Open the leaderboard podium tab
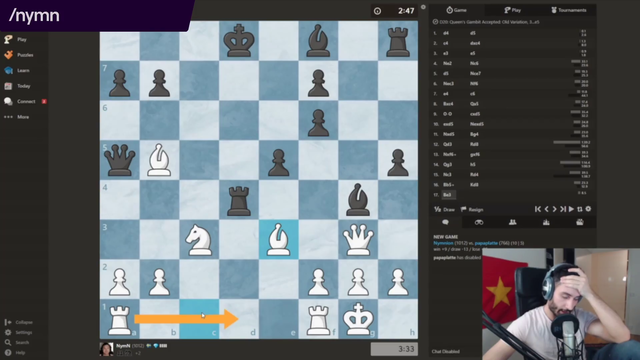Image resolution: width=640 pixels, height=360 pixels. pyautogui.click(x=546, y=222)
